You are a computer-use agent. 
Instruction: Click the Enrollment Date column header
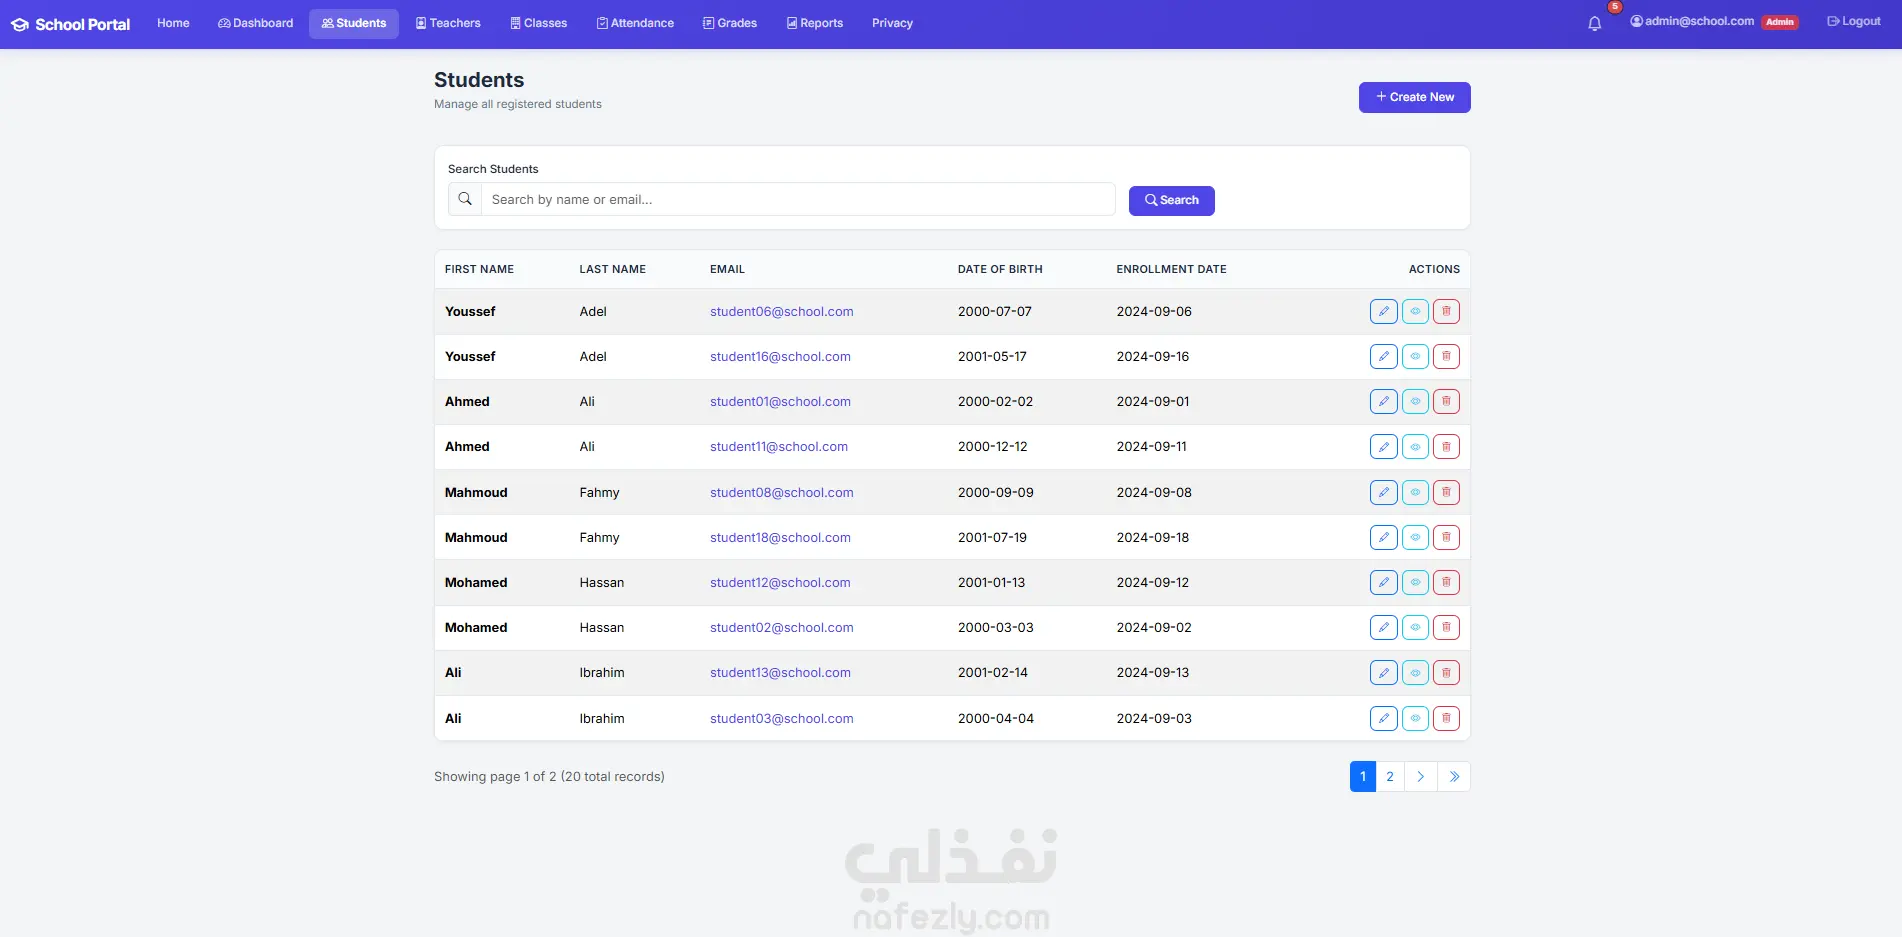[x=1171, y=269]
